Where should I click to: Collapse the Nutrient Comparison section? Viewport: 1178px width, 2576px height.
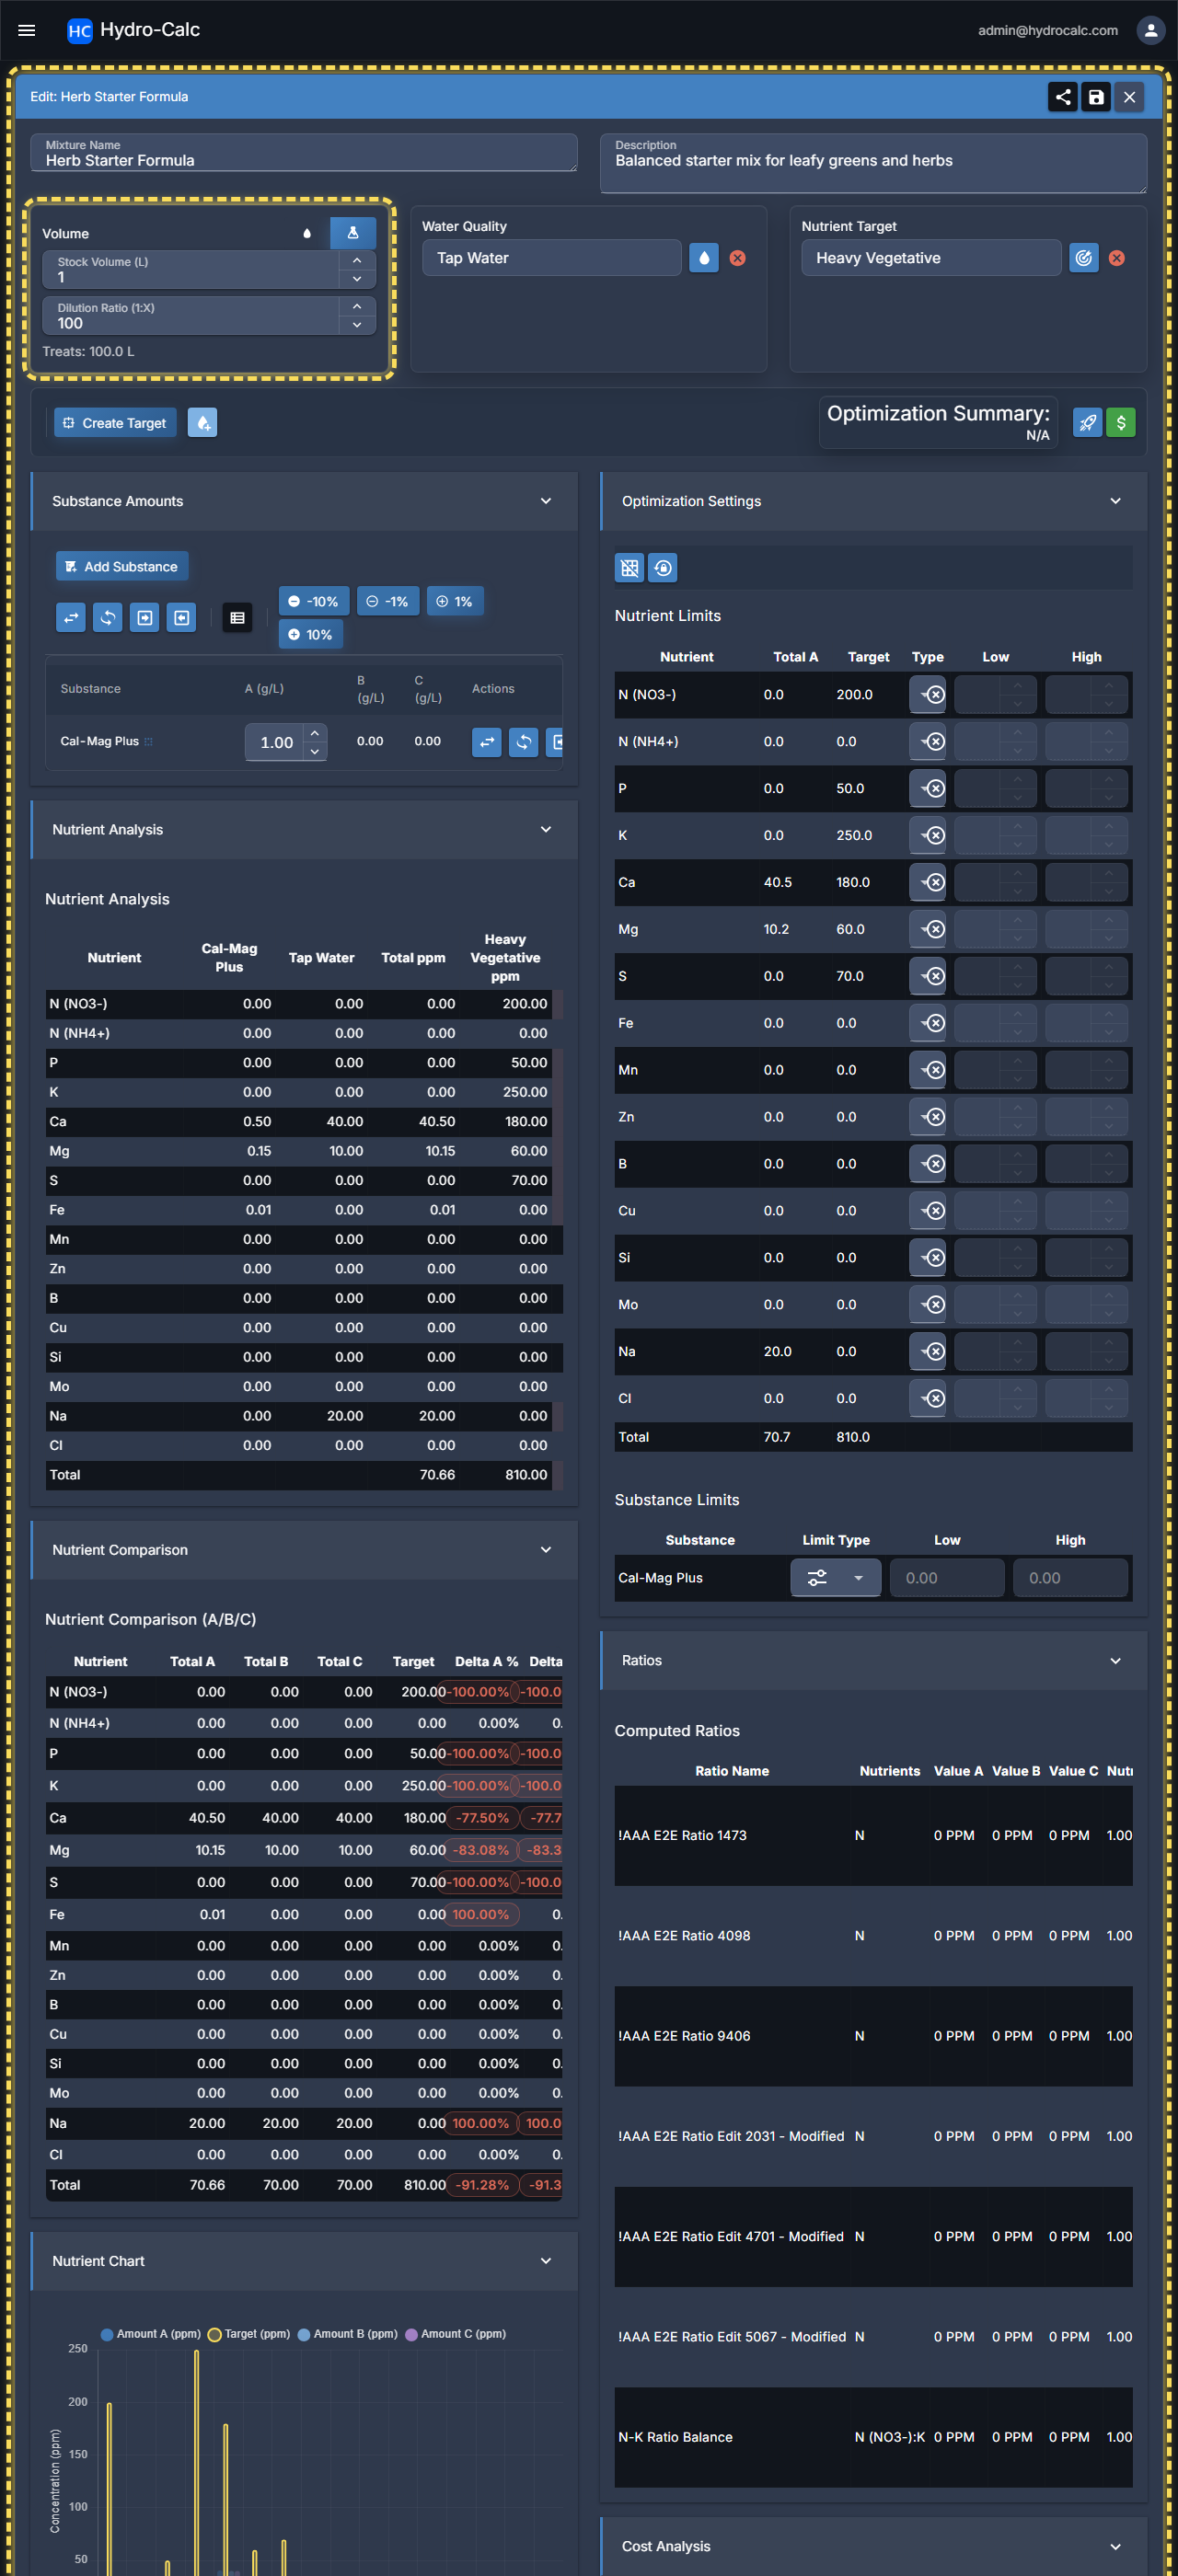546,1550
